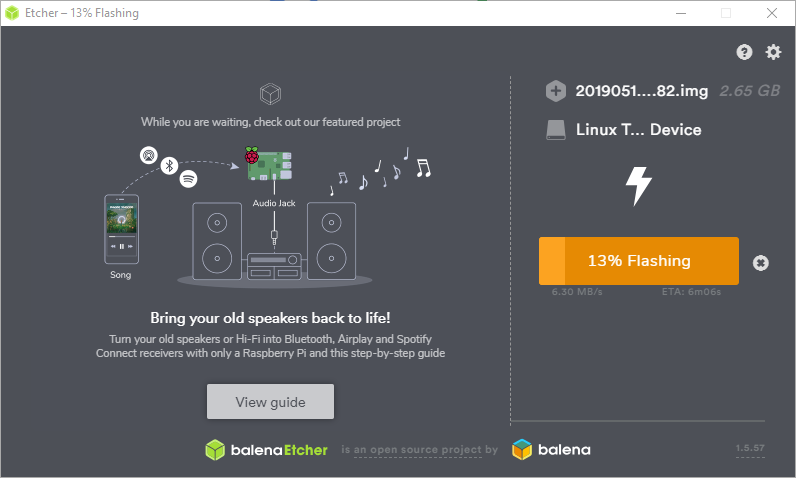Screen dimensions: 796x478
Task: Click the lightning bolt flash icon
Action: pos(639,186)
